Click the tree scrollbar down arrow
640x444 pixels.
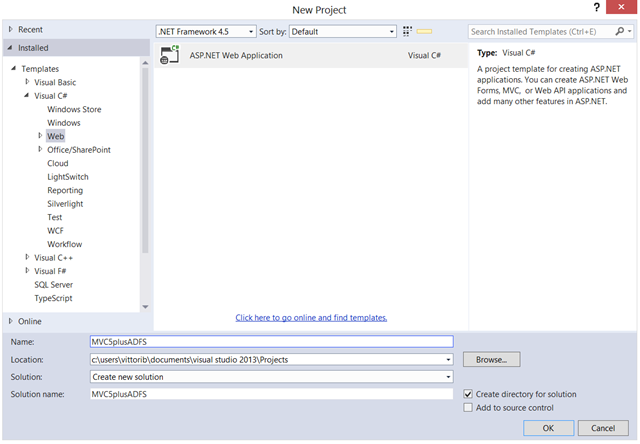point(145,306)
